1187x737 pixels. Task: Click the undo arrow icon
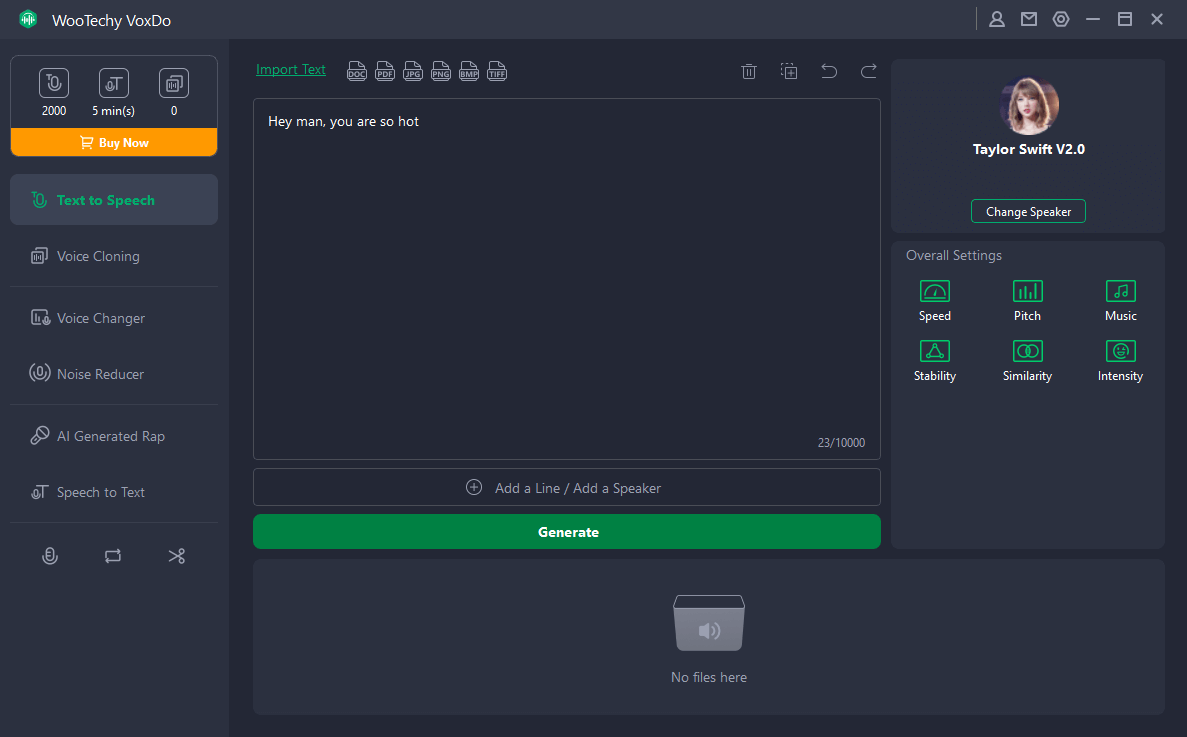(x=828, y=71)
